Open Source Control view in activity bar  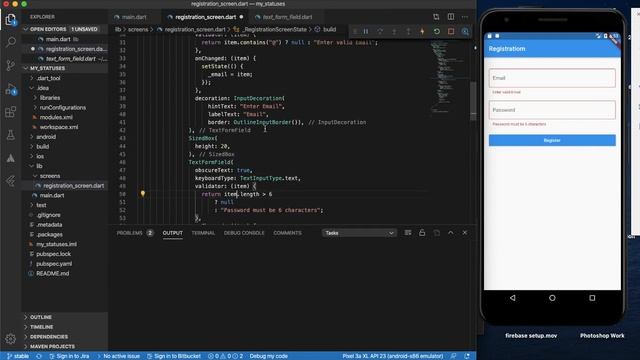pyautogui.click(x=11, y=65)
